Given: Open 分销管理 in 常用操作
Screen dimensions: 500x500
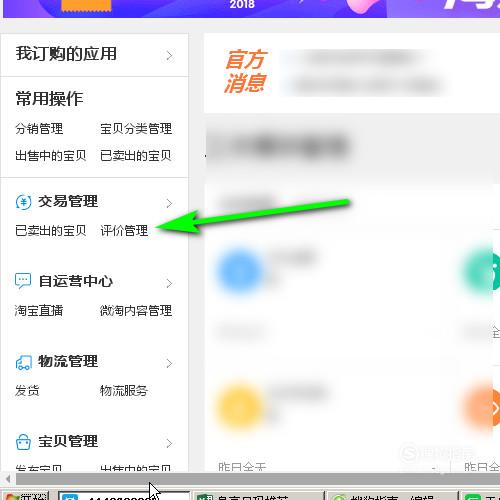Looking at the screenshot, I should pos(39,129).
